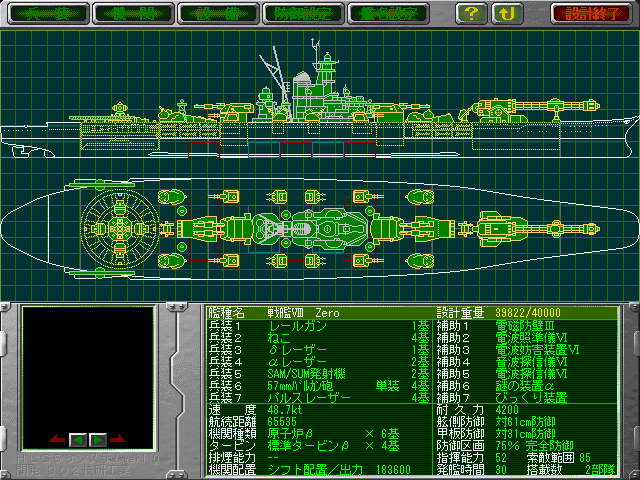
Task: Click the engine type 原子炉β entry
Action: [x=290, y=433]
